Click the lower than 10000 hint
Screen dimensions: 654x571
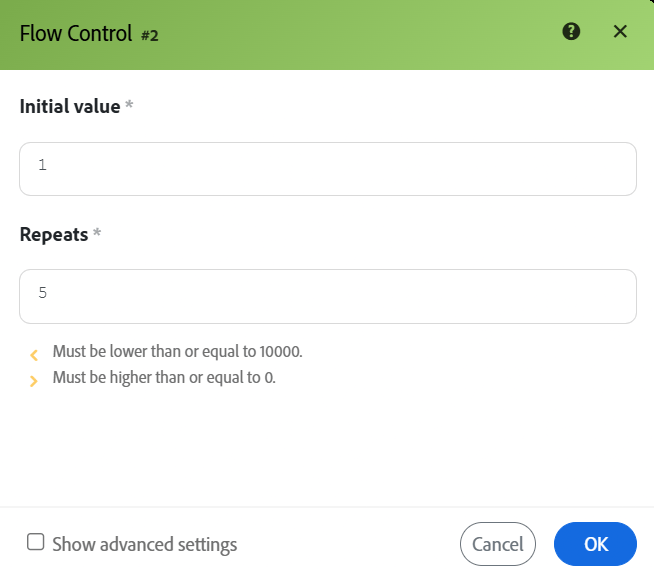(177, 352)
